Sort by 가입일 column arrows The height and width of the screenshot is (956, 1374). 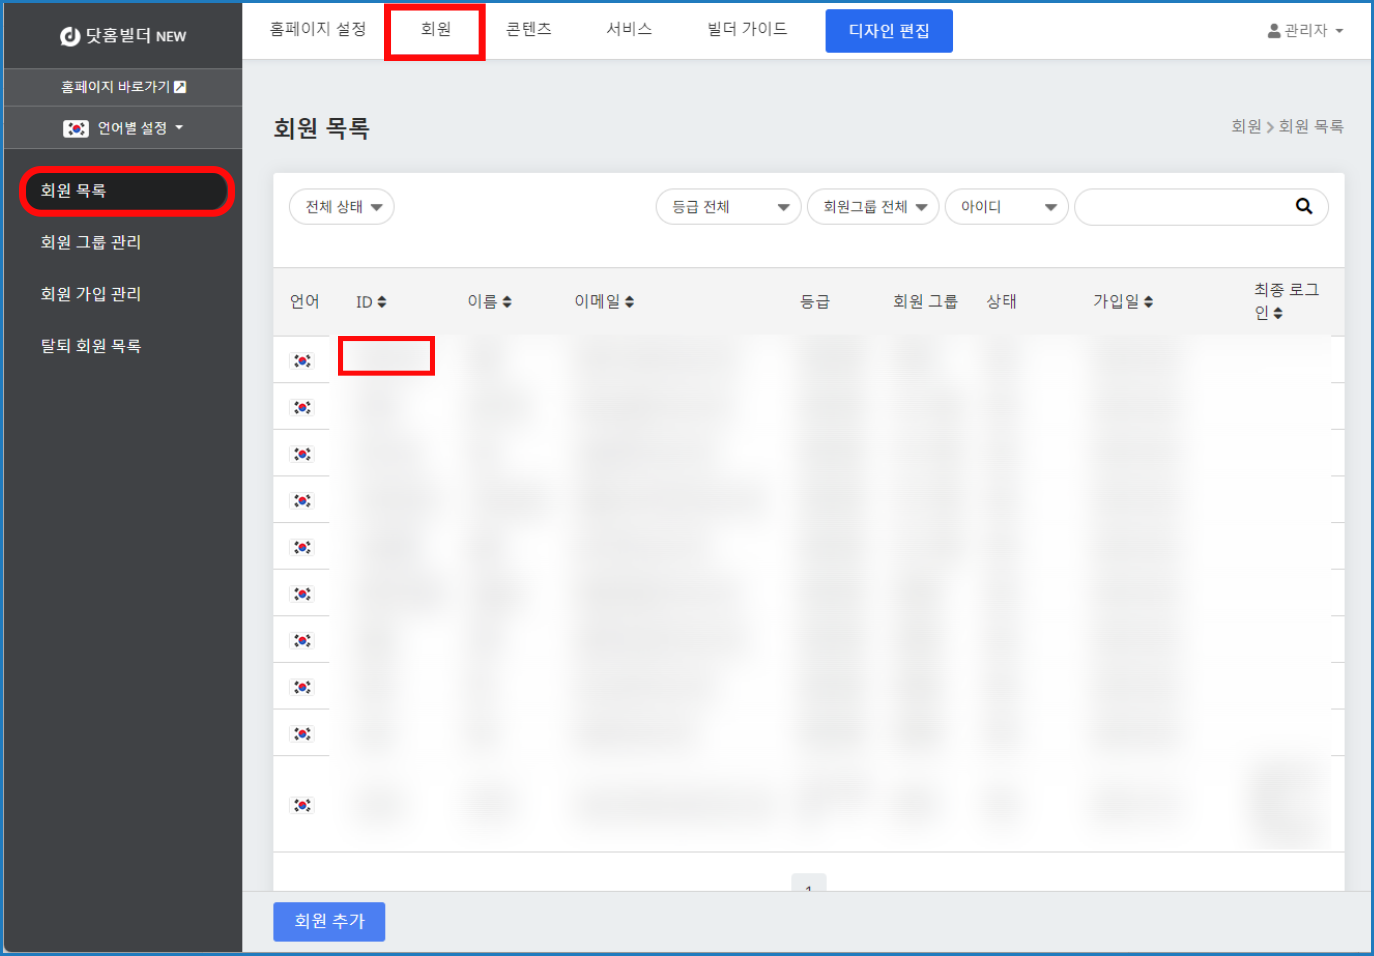(1148, 302)
